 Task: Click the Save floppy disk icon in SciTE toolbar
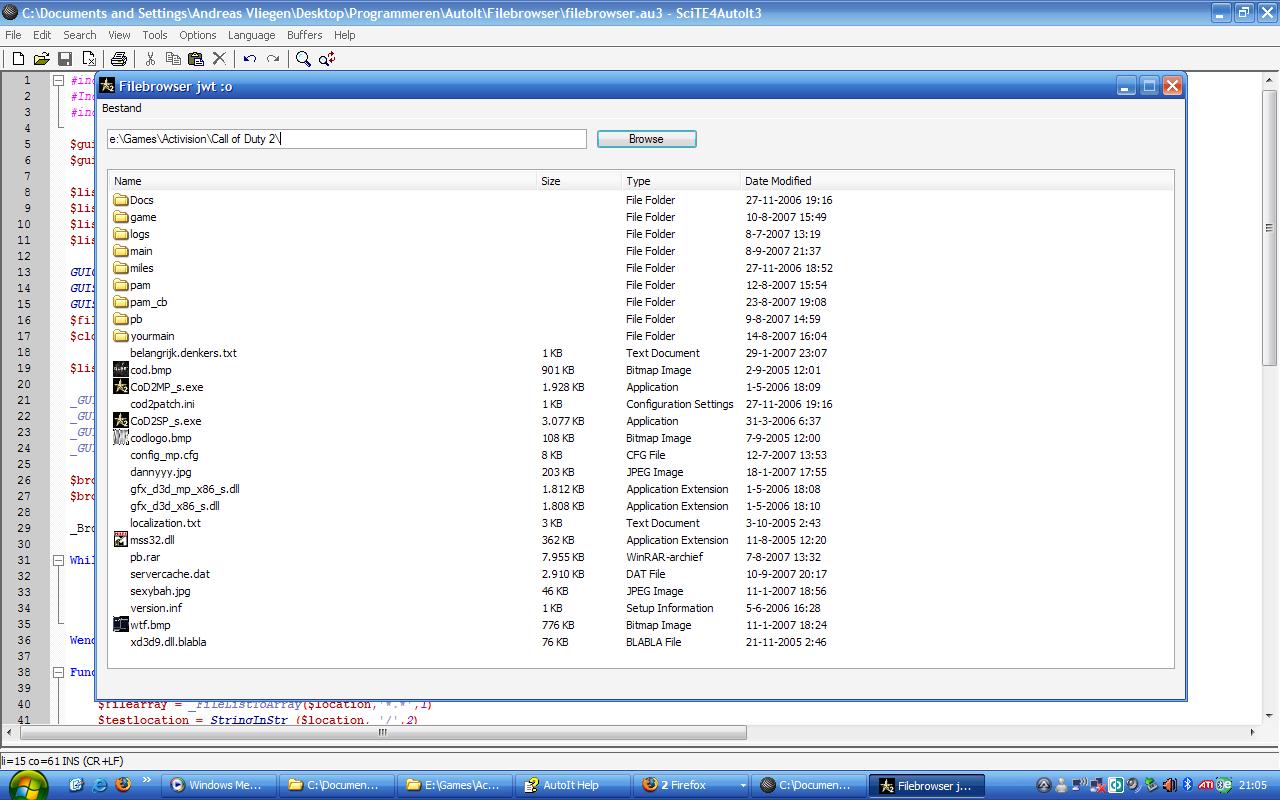pos(65,59)
